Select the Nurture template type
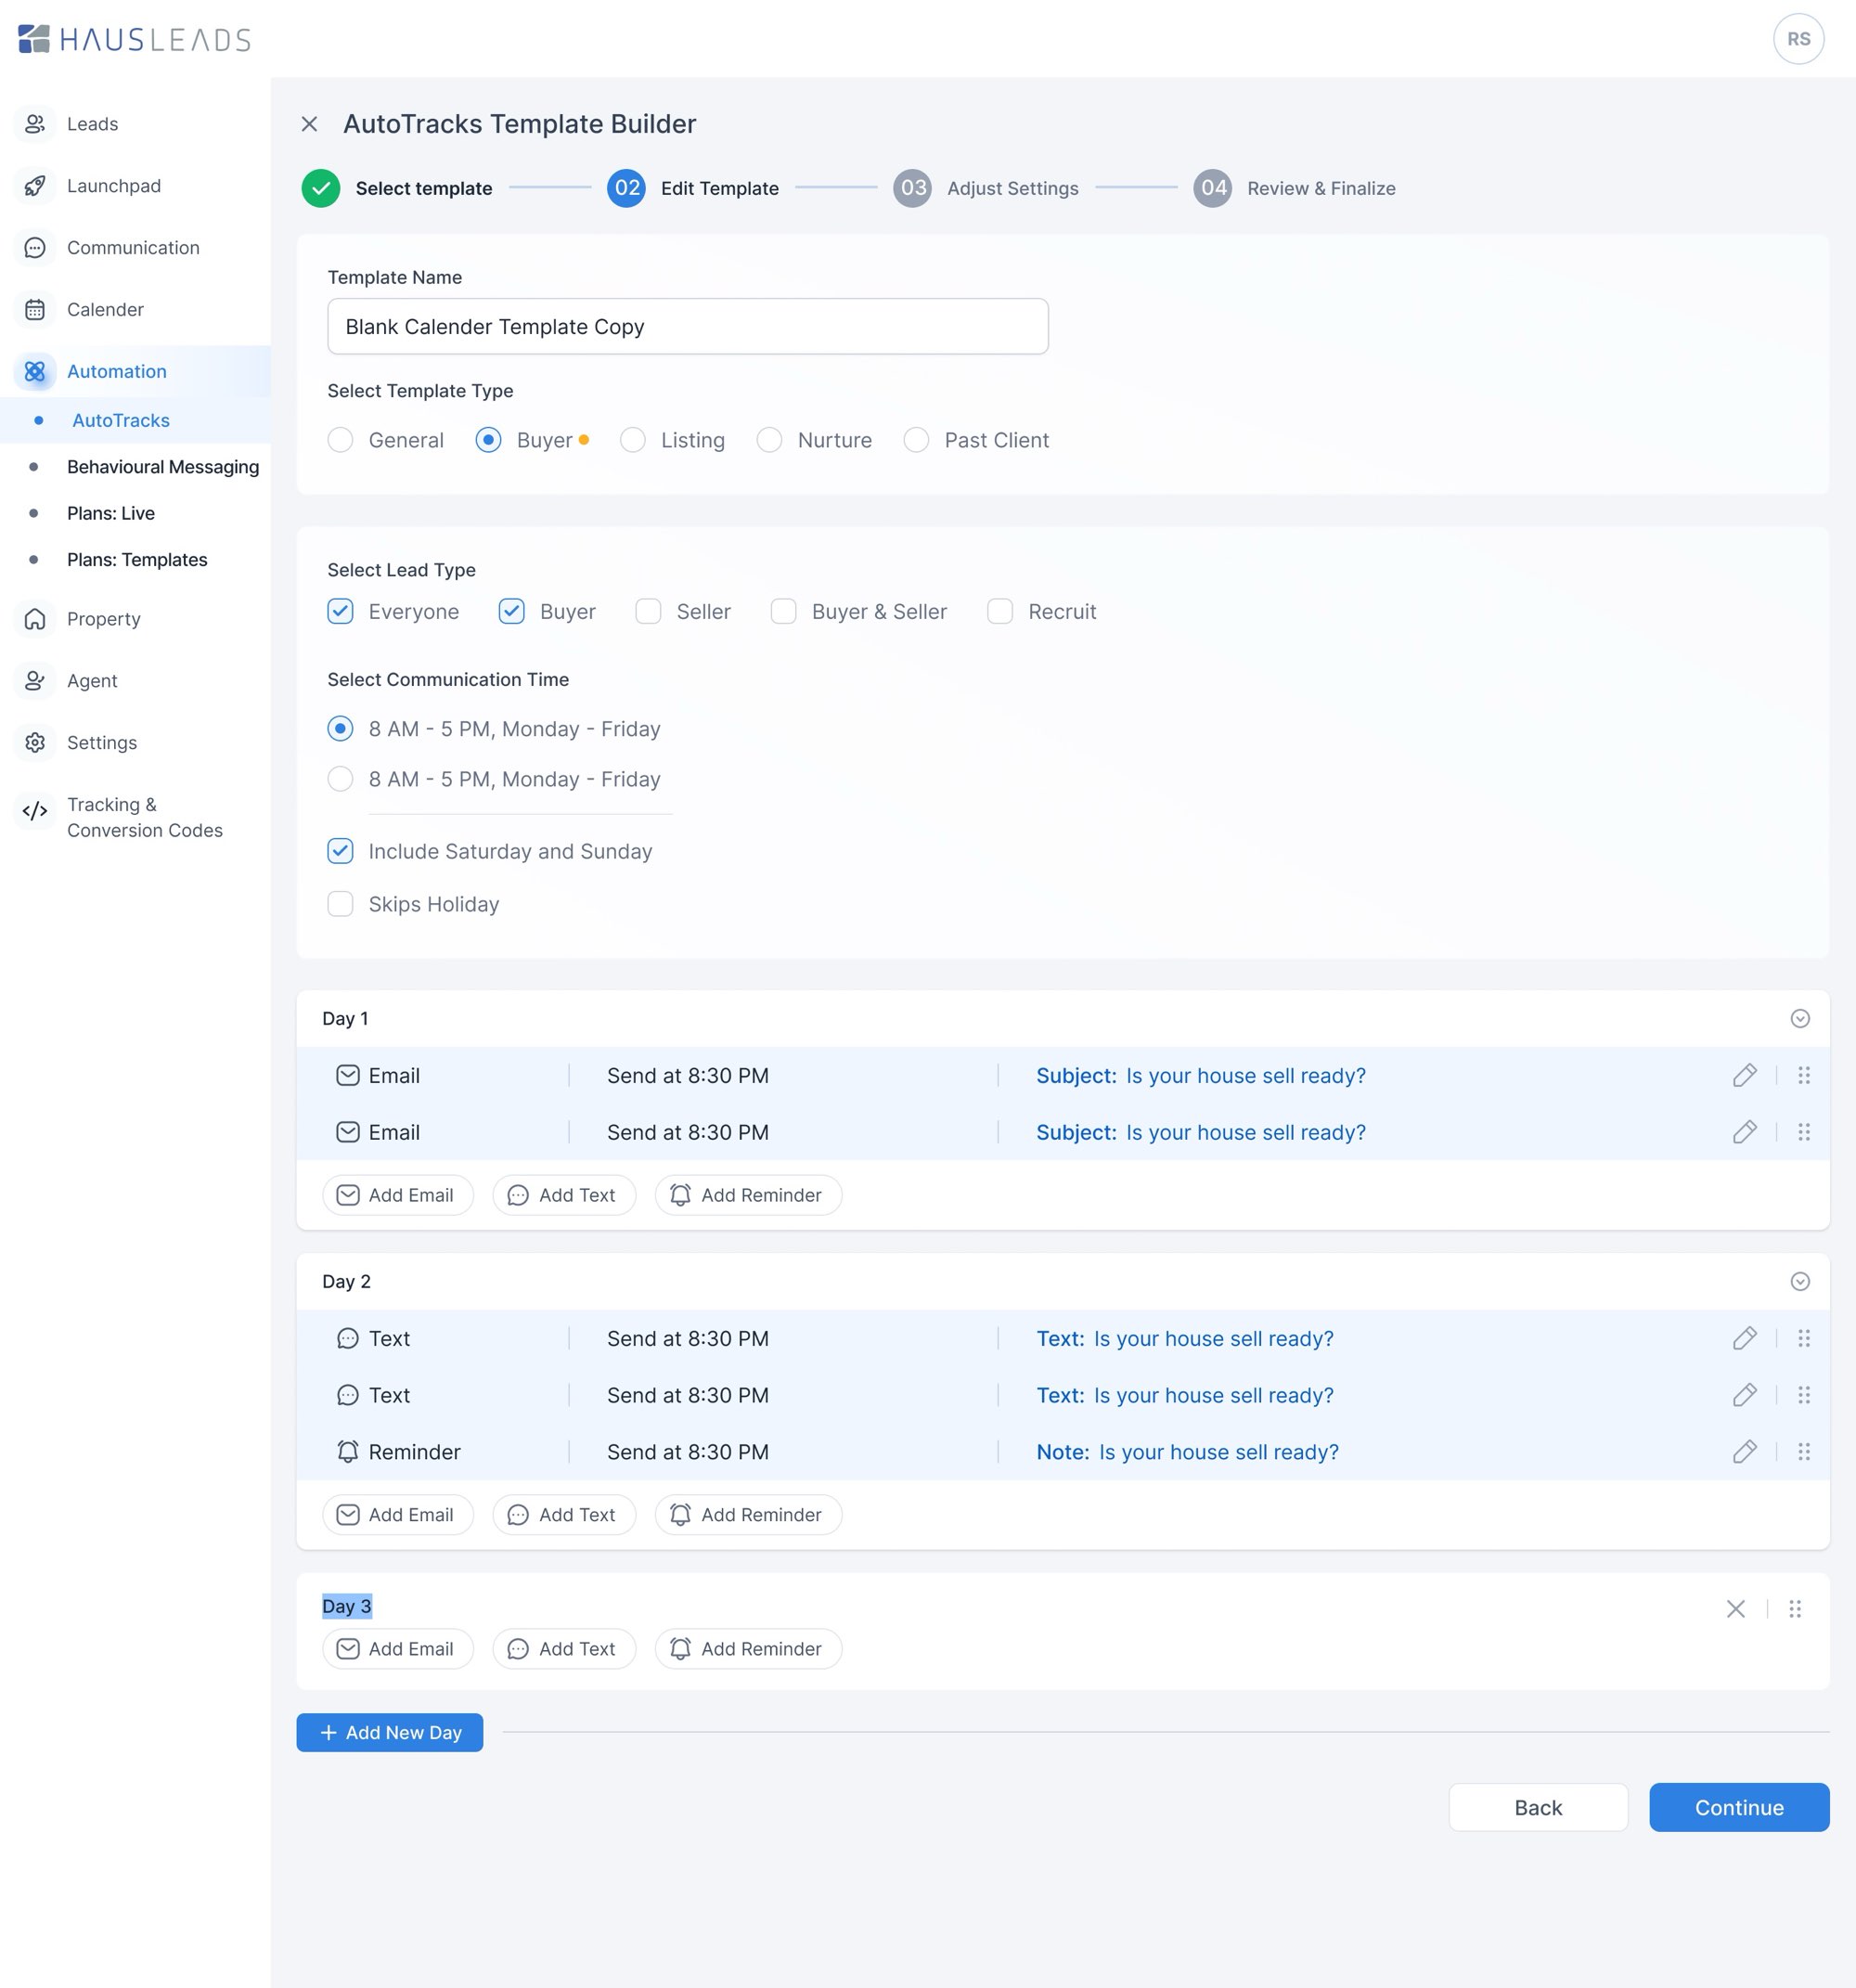The height and width of the screenshot is (1988, 1856). click(x=769, y=440)
